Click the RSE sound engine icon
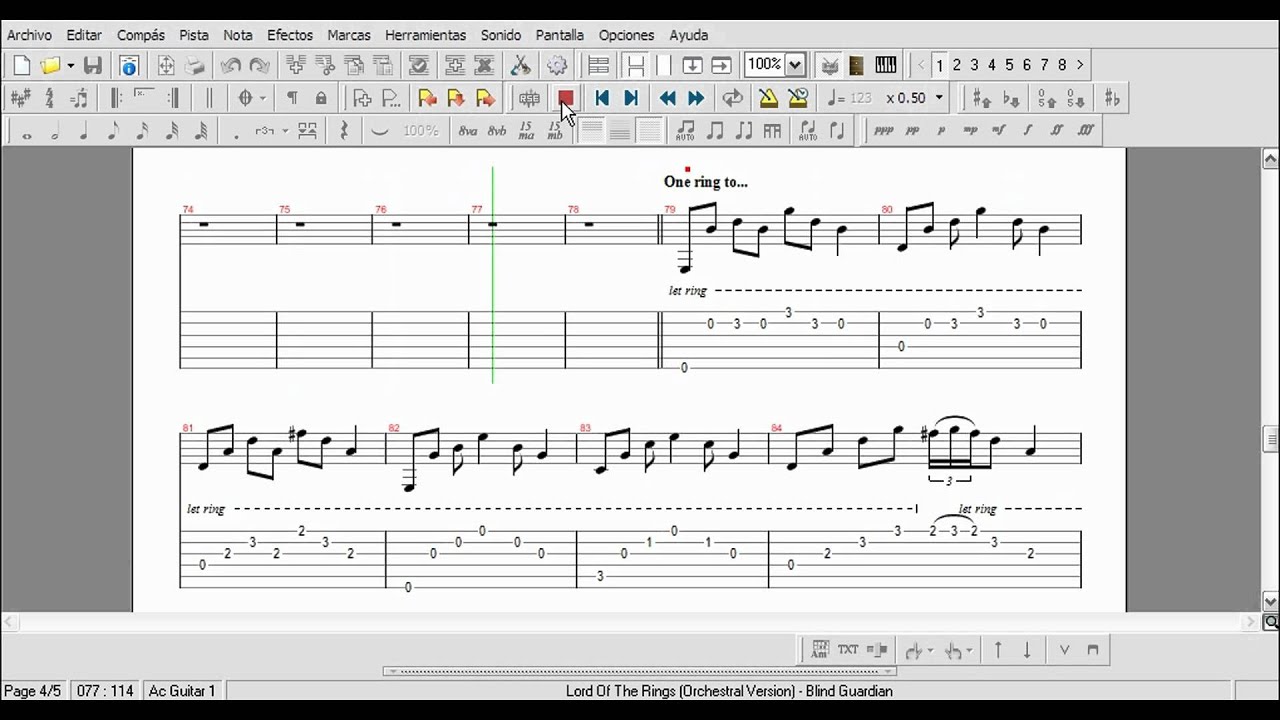1280x720 pixels. tap(529, 98)
